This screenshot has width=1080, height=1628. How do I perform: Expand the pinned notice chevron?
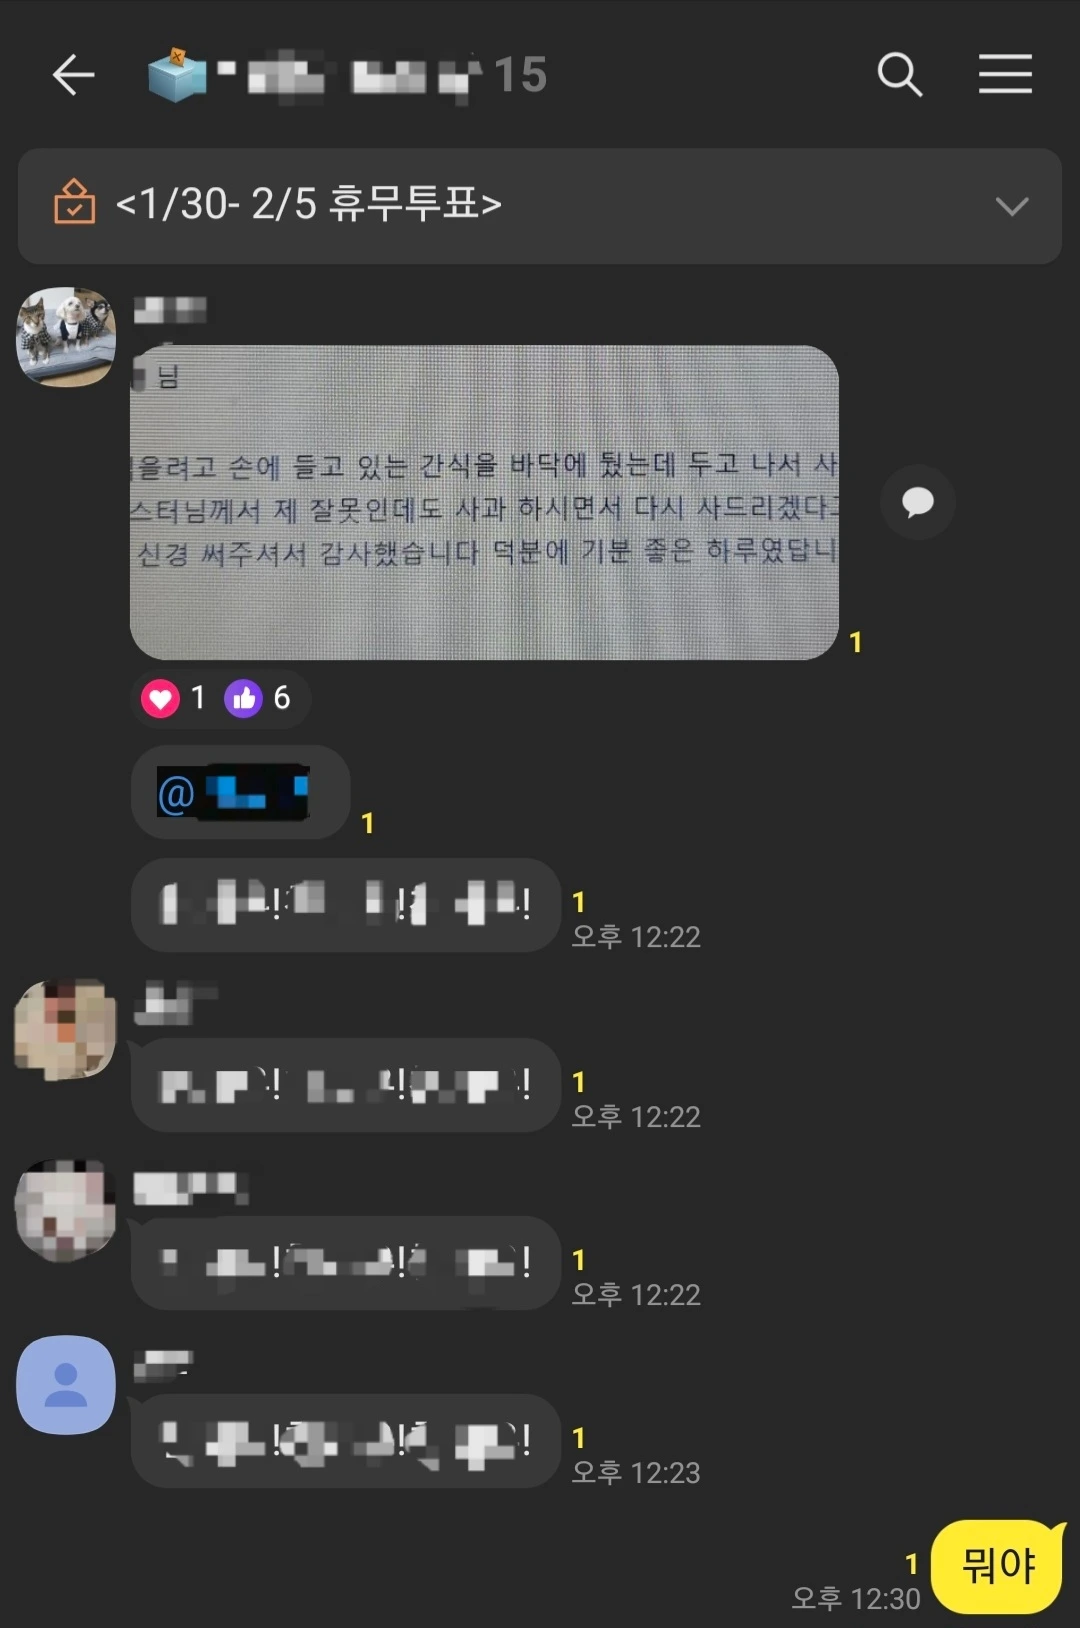point(1012,206)
